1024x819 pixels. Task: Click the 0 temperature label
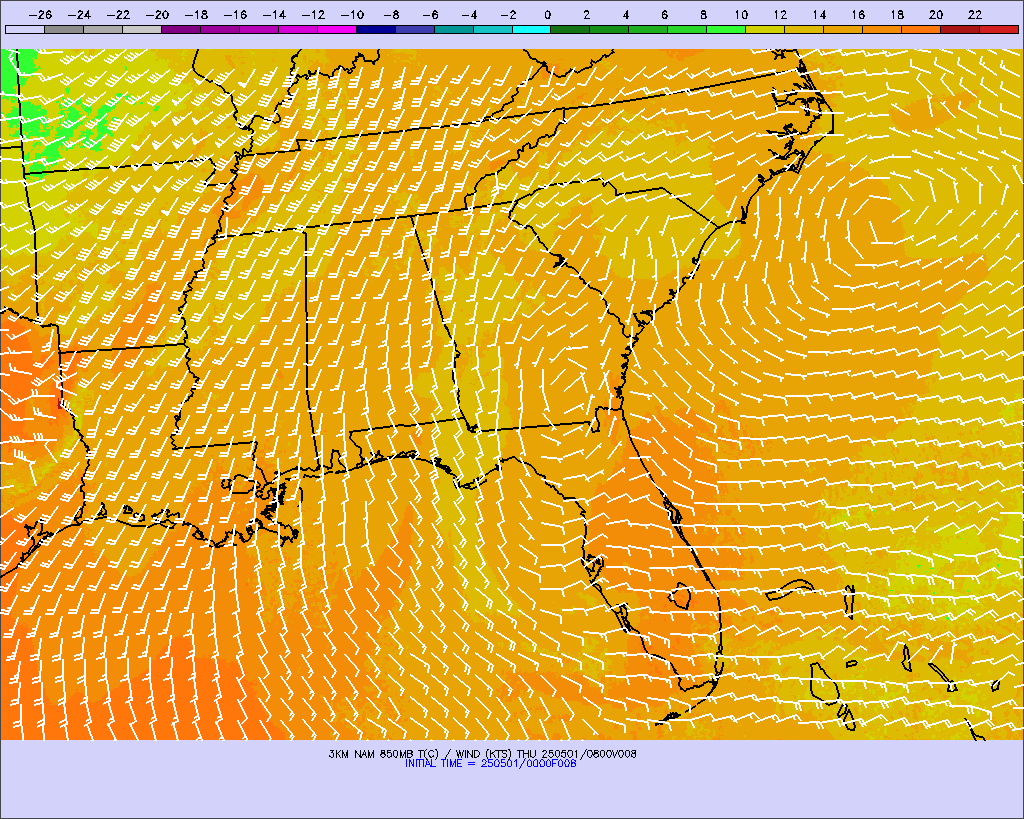click(547, 14)
